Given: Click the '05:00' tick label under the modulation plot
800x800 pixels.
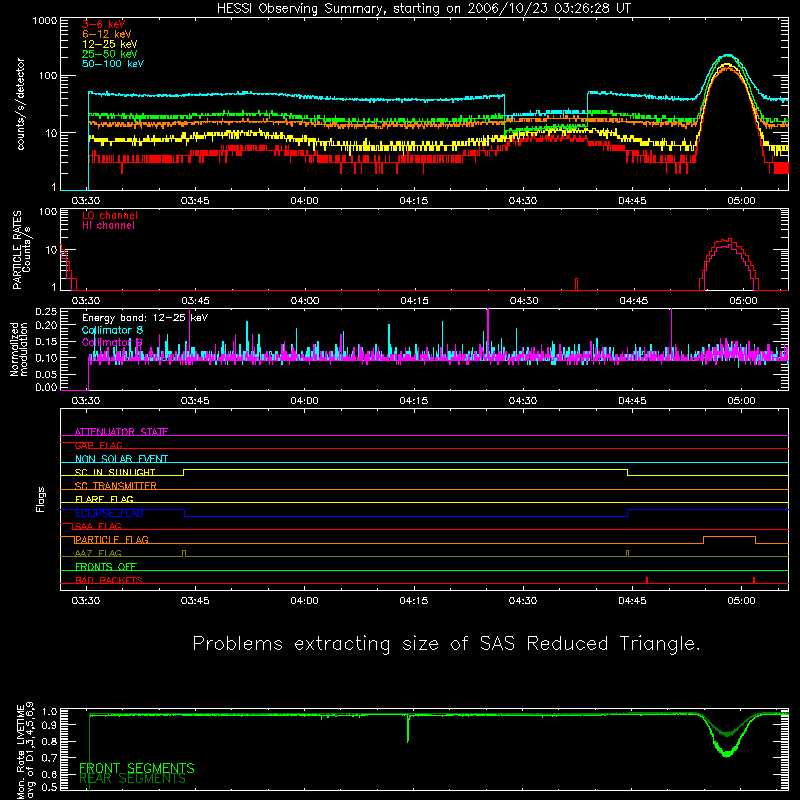Looking at the screenshot, I should pyautogui.click(x=741, y=401).
